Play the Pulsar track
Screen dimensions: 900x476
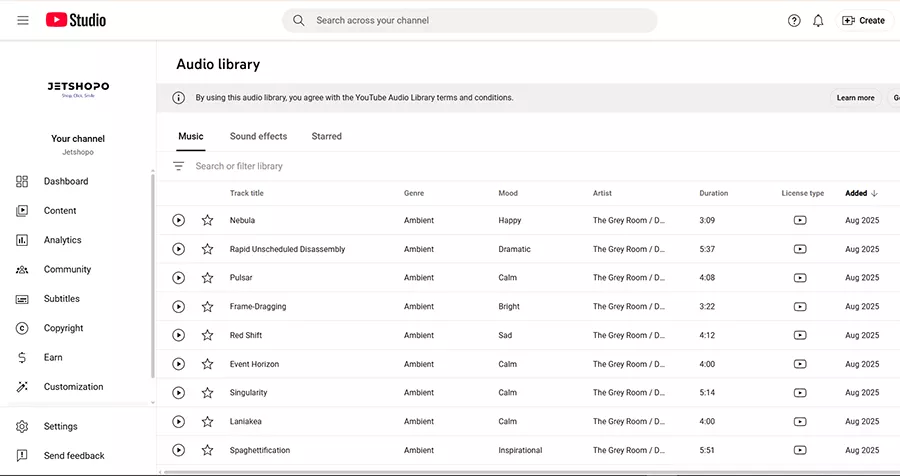179,278
